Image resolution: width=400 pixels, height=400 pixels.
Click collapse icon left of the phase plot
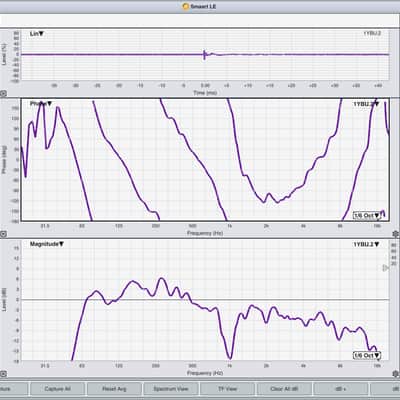point(3,234)
